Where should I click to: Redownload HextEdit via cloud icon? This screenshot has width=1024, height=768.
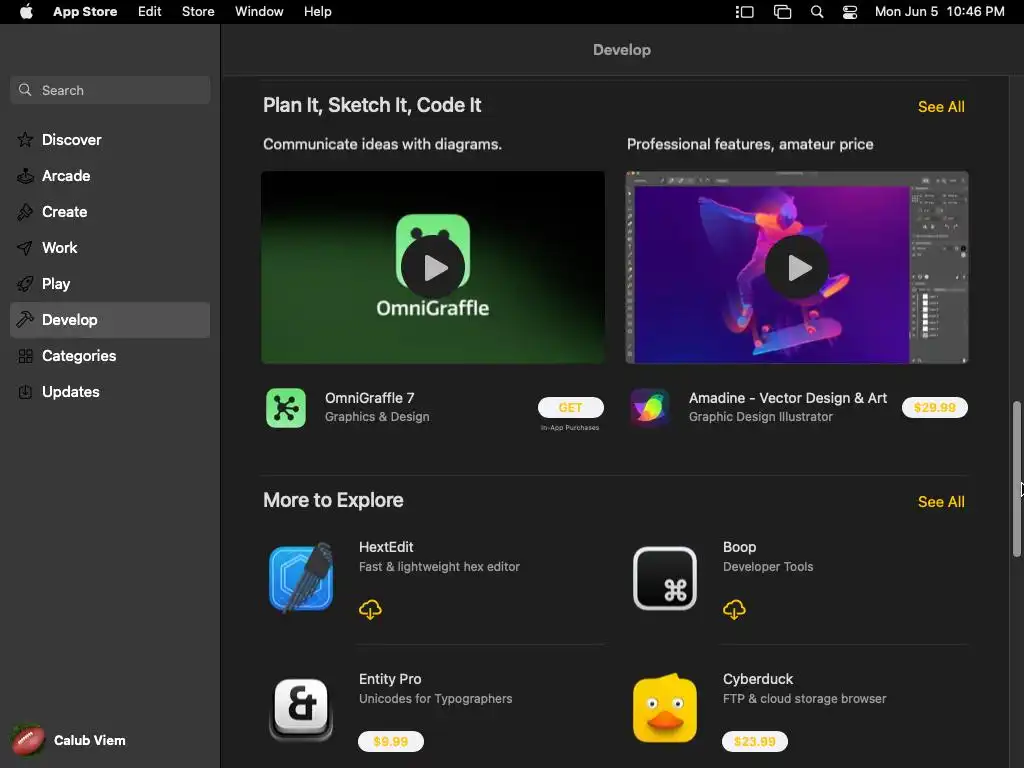(x=370, y=610)
